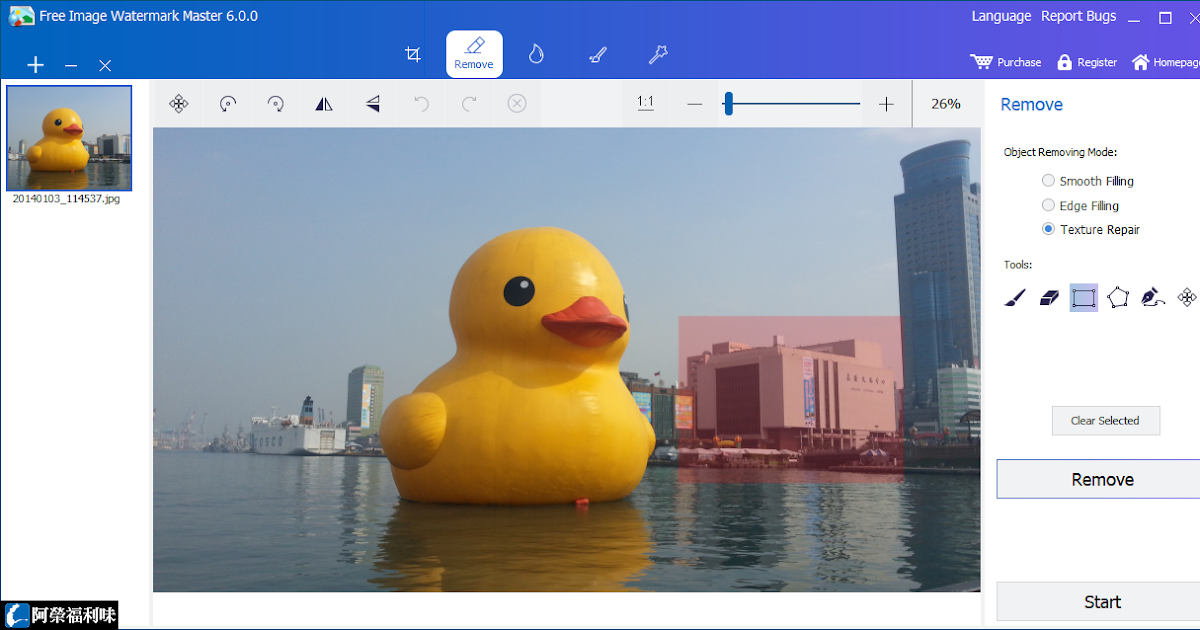Select the Pen tool in Tools panel
1200x630 pixels.
(x=1152, y=296)
